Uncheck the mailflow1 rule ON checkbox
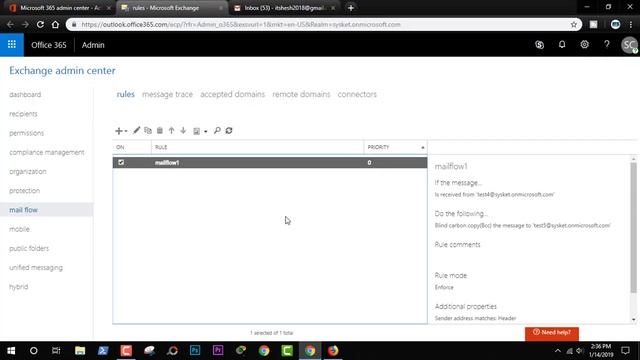The height and width of the screenshot is (360, 640). click(121, 162)
